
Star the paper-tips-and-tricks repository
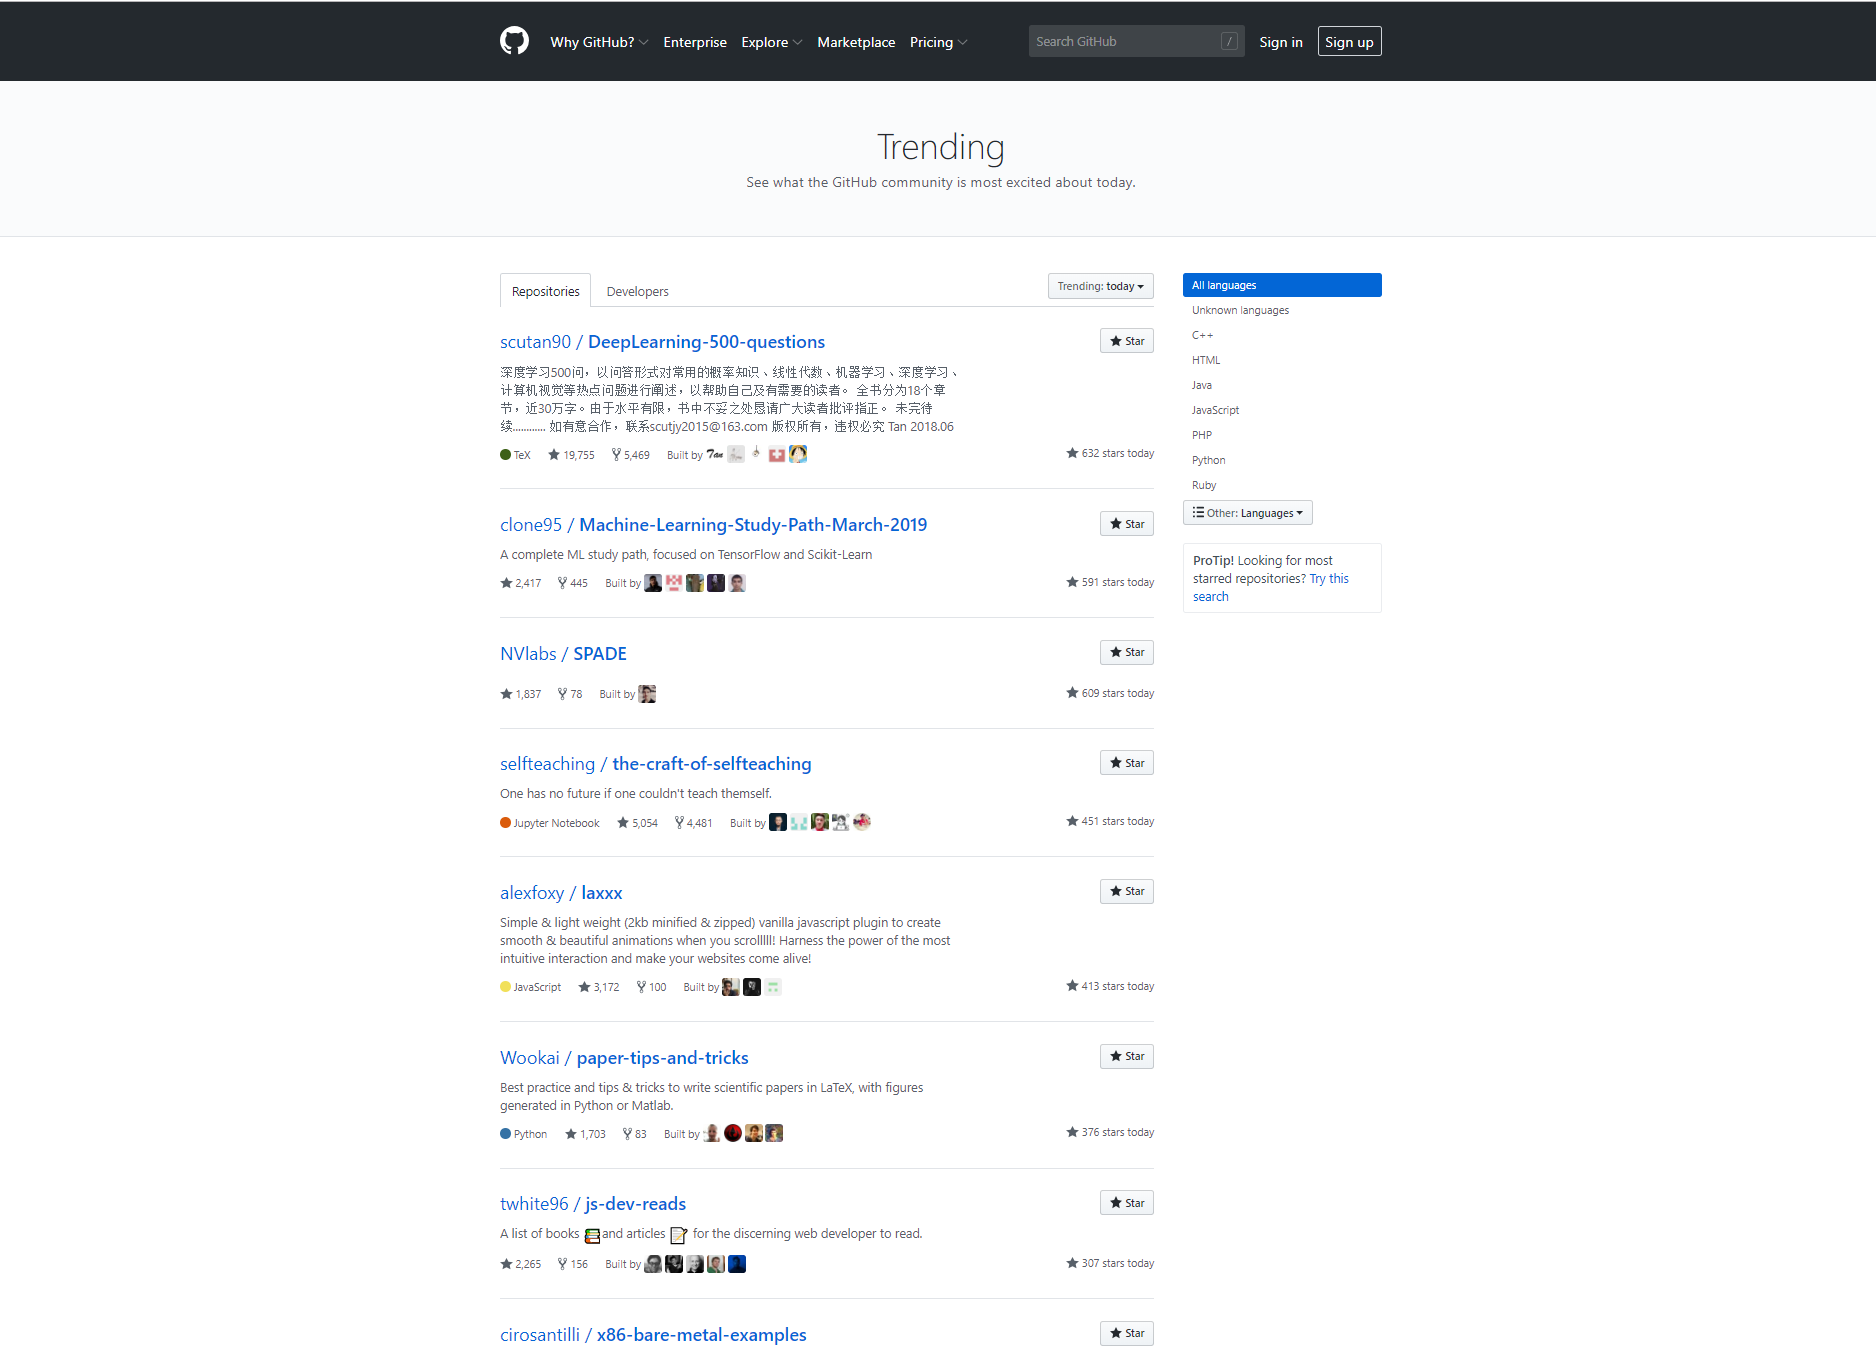pyautogui.click(x=1126, y=1056)
